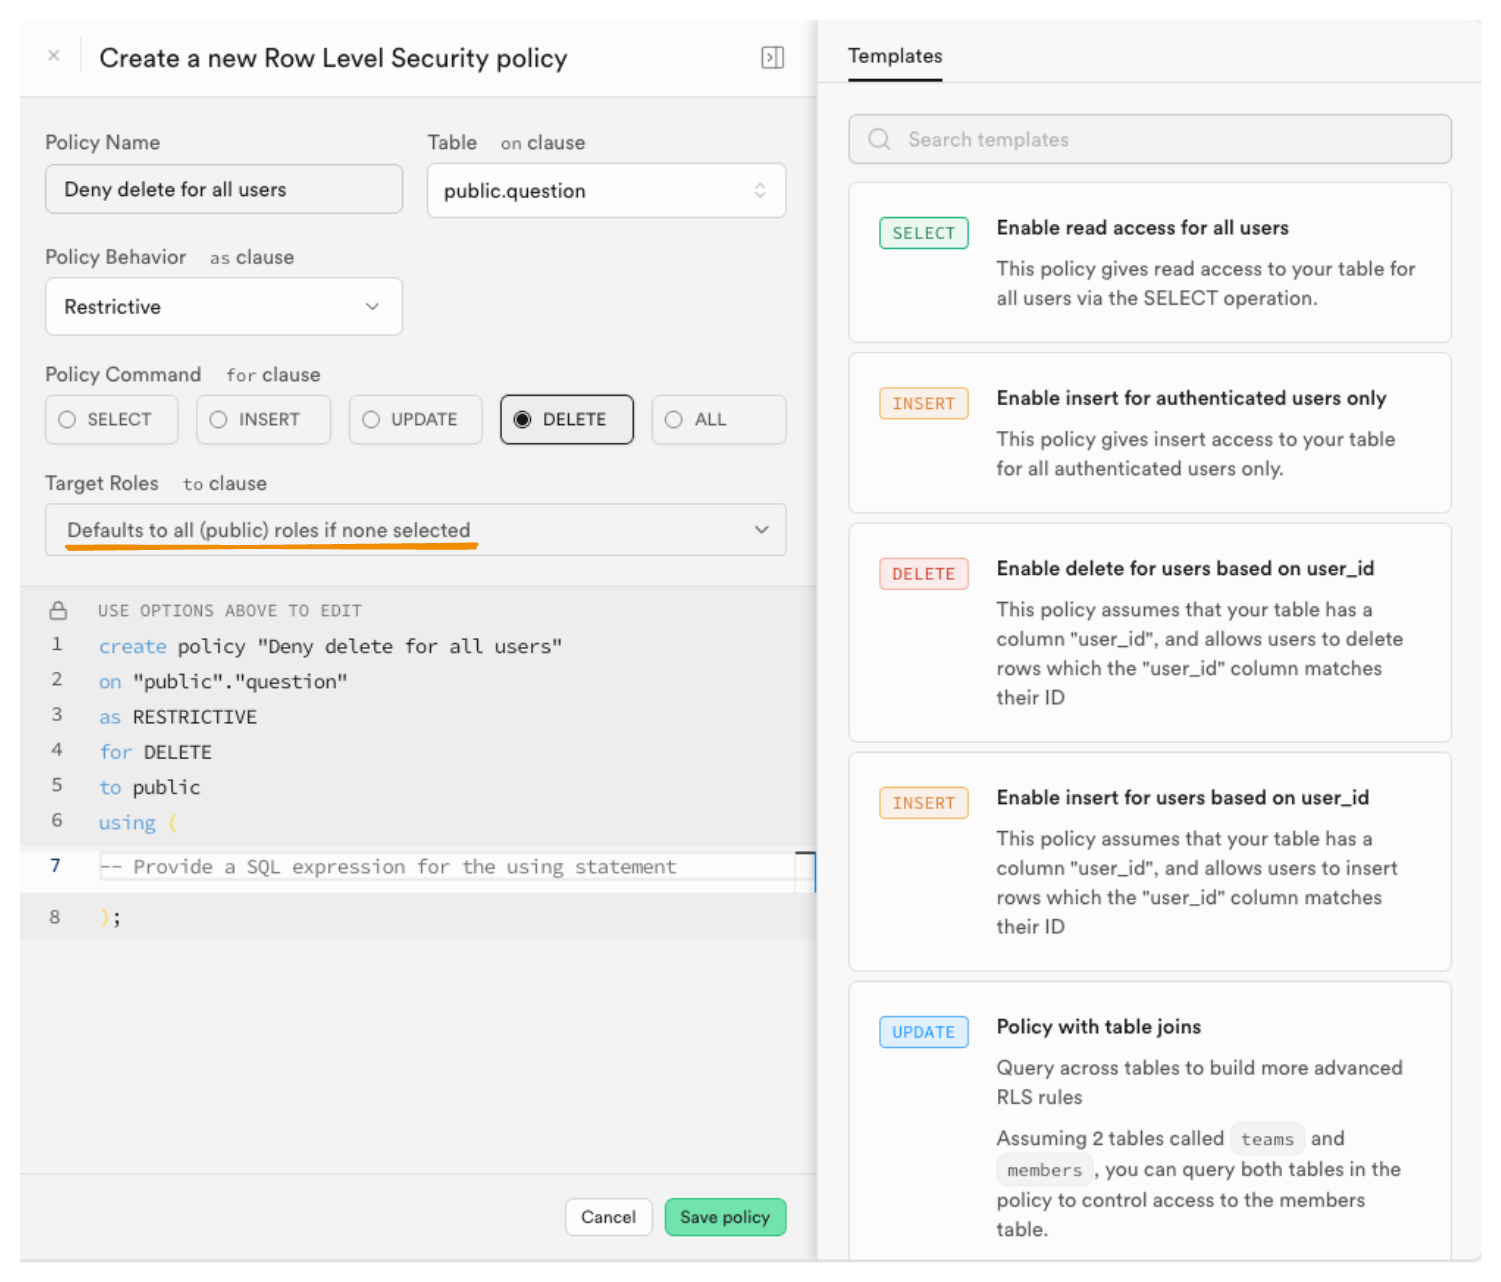Screen dimensions: 1501x1282
Task: Click the green SELECT badge in templates
Action: (x=923, y=233)
